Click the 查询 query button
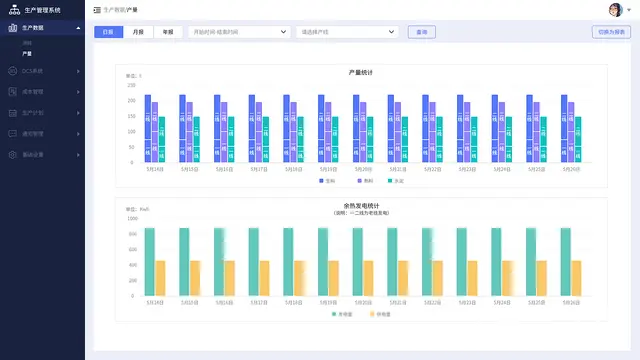 click(422, 32)
